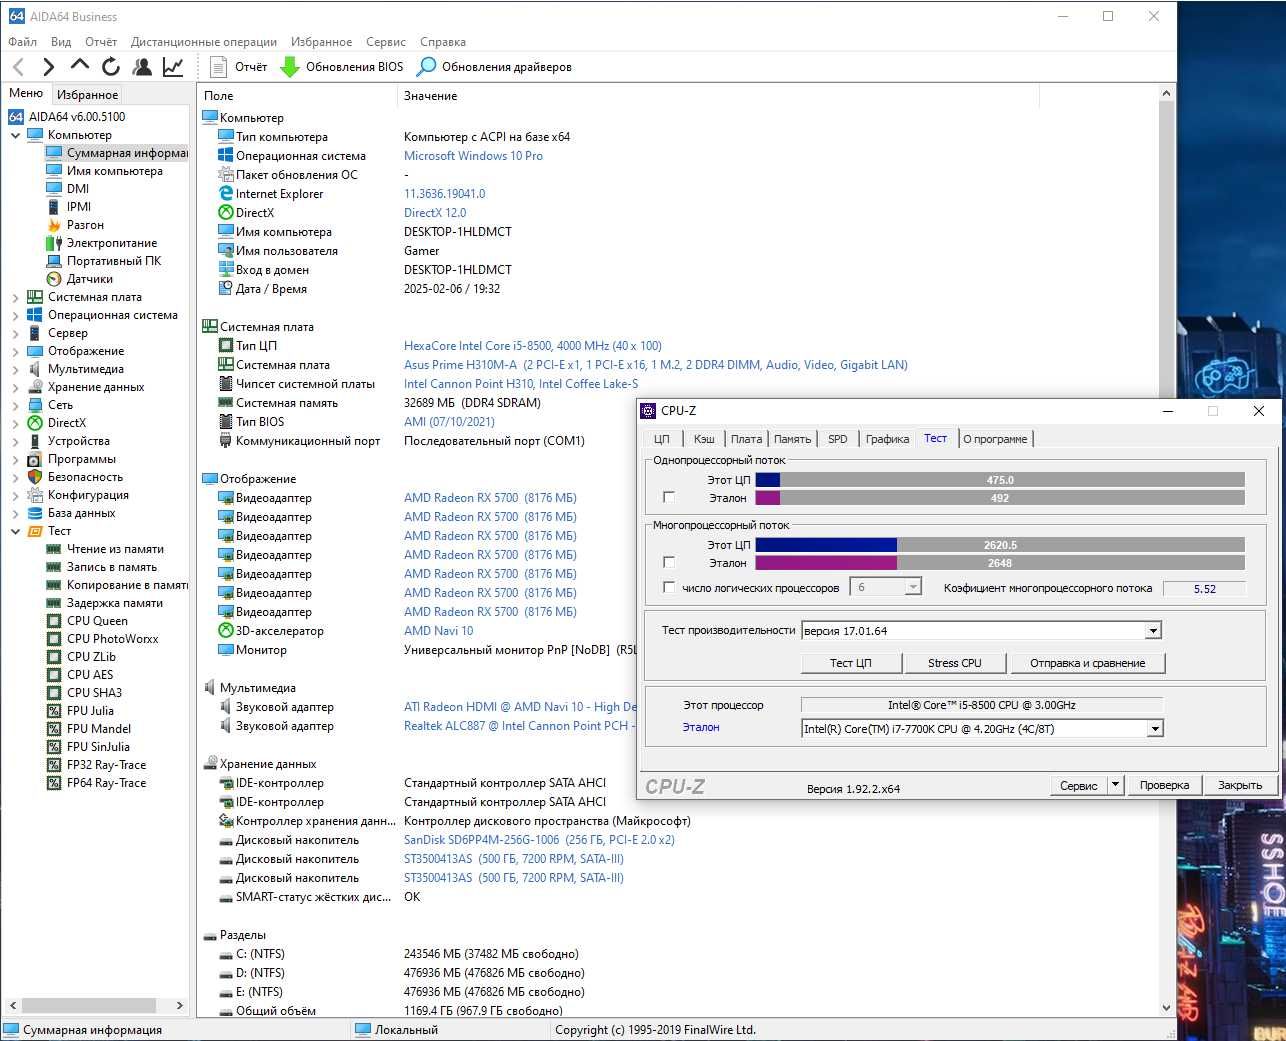This screenshot has width=1286, height=1041.
Task: Click the Отчёт report toolbar button
Action: coord(239,67)
